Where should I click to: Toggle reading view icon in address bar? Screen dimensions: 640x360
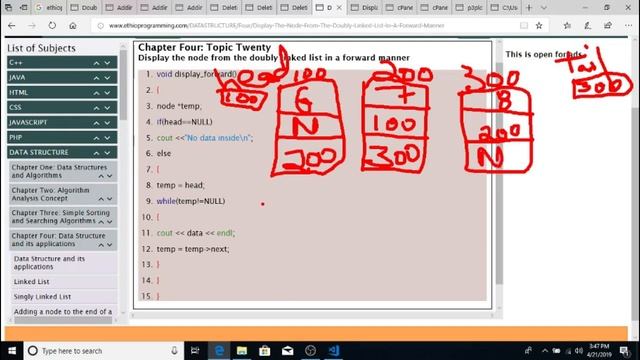(x=524, y=25)
